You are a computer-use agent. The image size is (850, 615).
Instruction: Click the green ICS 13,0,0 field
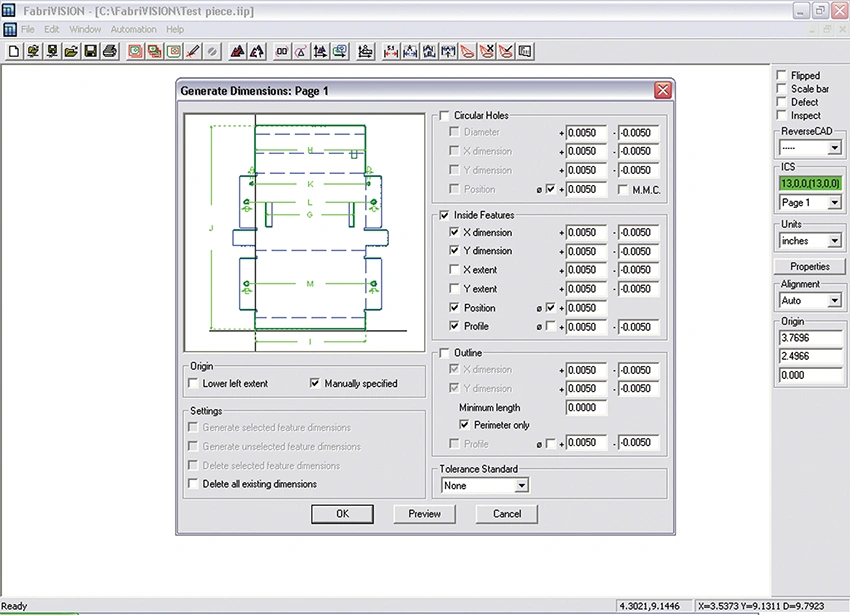[x=810, y=183]
